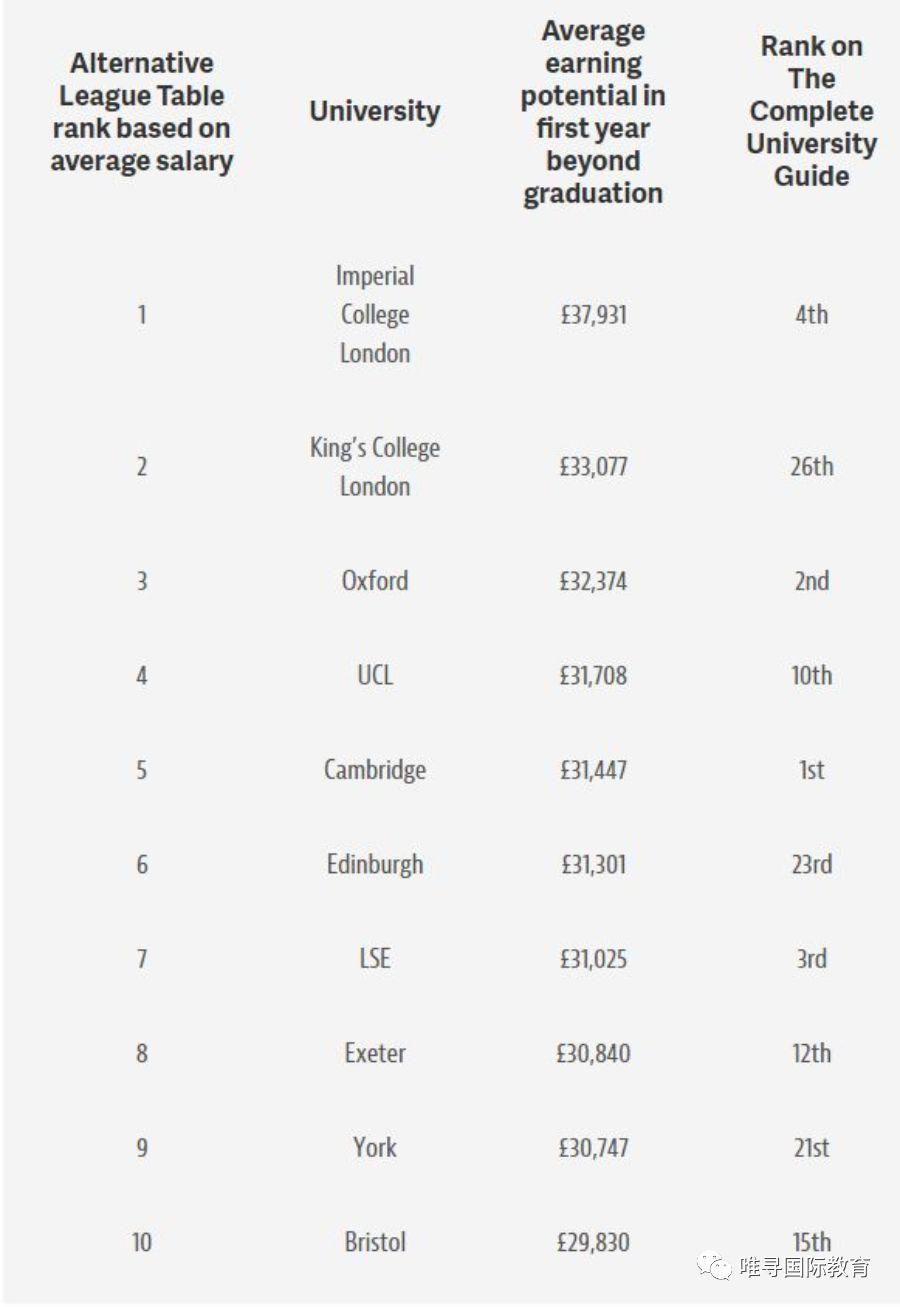Click the Exeter university name
The image size is (900, 1307).
375,1053
